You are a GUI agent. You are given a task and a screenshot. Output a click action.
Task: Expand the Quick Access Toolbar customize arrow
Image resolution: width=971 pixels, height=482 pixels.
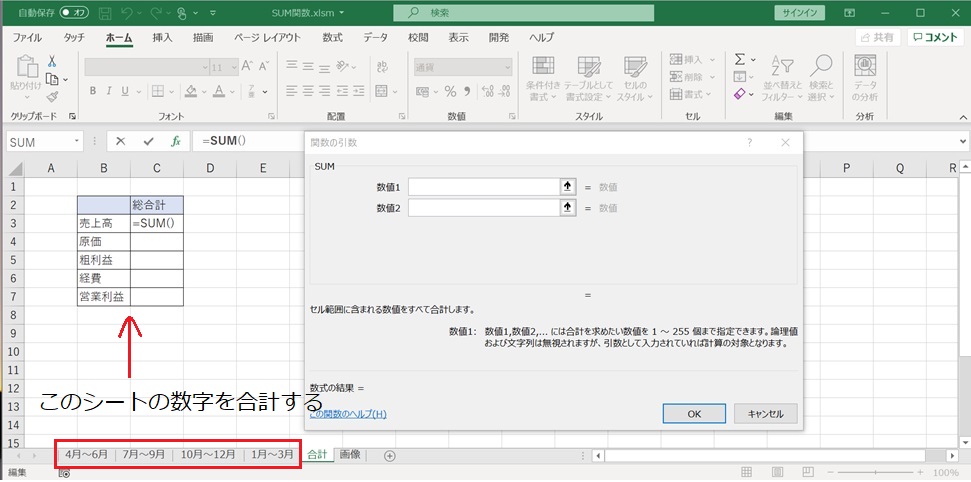[213, 14]
